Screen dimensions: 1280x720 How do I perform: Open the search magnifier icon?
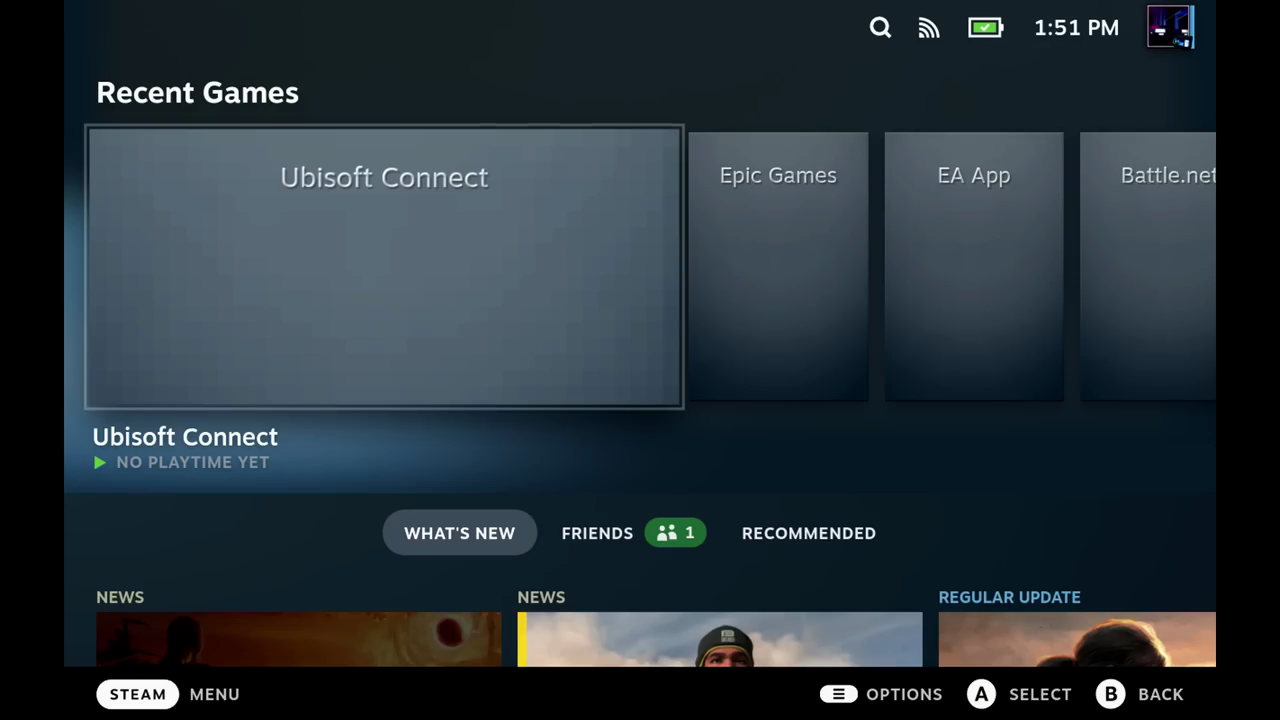(880, 28)
